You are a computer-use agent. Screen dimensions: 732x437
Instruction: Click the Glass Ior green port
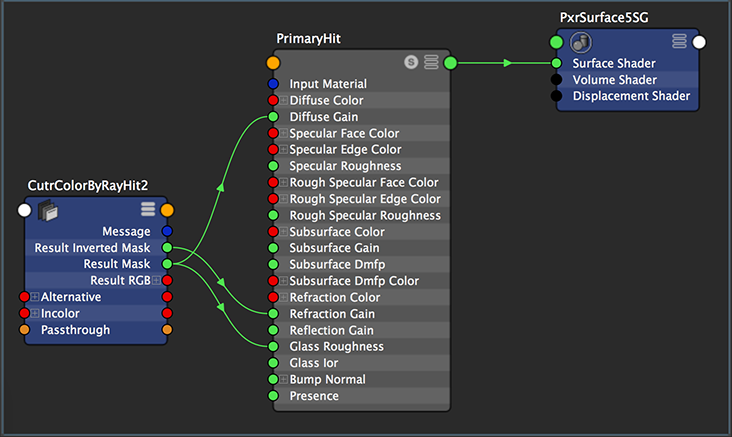[x=273, y=363]
